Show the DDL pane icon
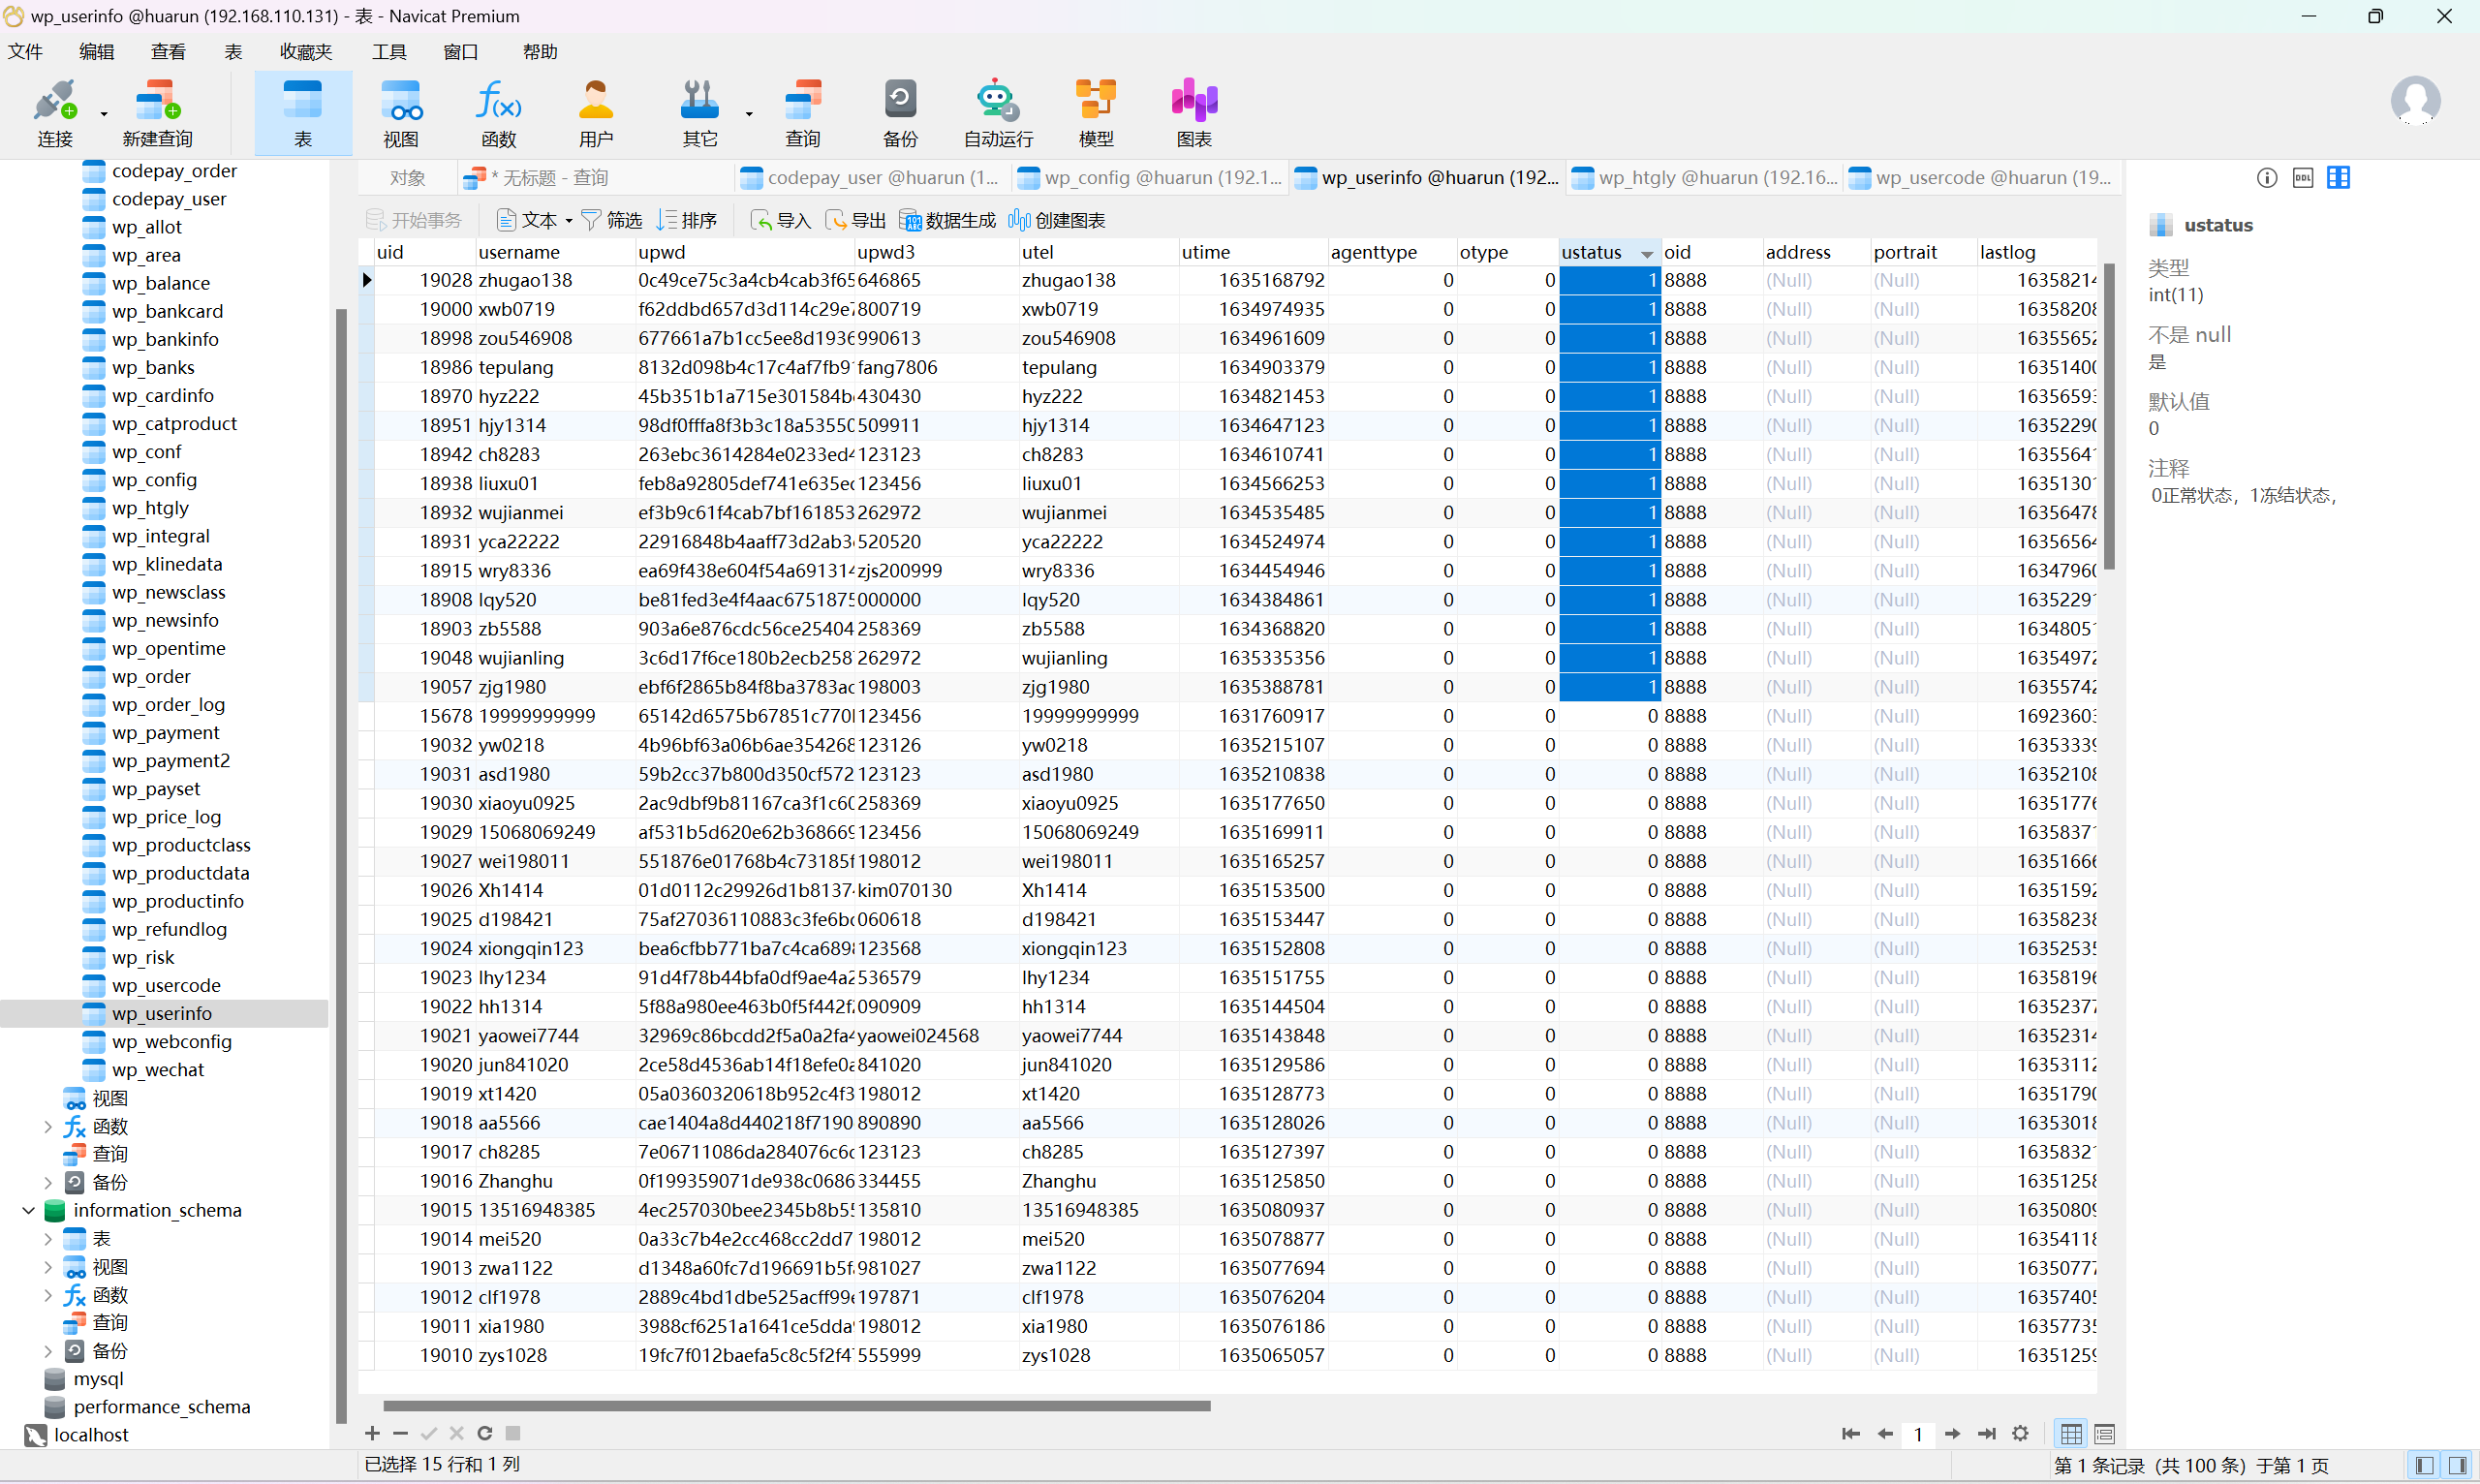The width and height of the screenshot is (2480, 1484). tap(2302, 178)
